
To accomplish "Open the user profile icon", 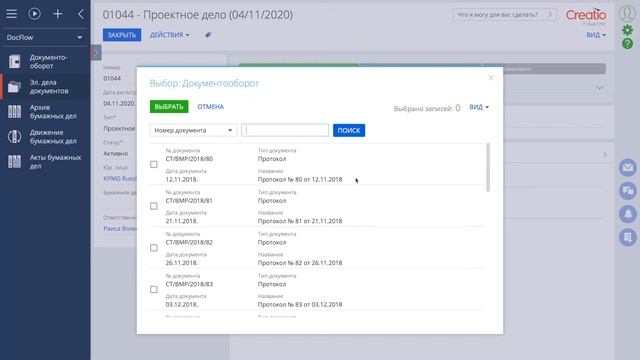I will coord(627,13).
